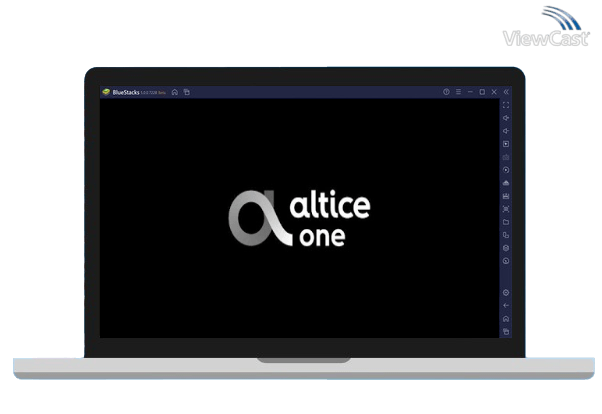Click the floppy disk save icon
Screen dimensions: 602x414
506,196
